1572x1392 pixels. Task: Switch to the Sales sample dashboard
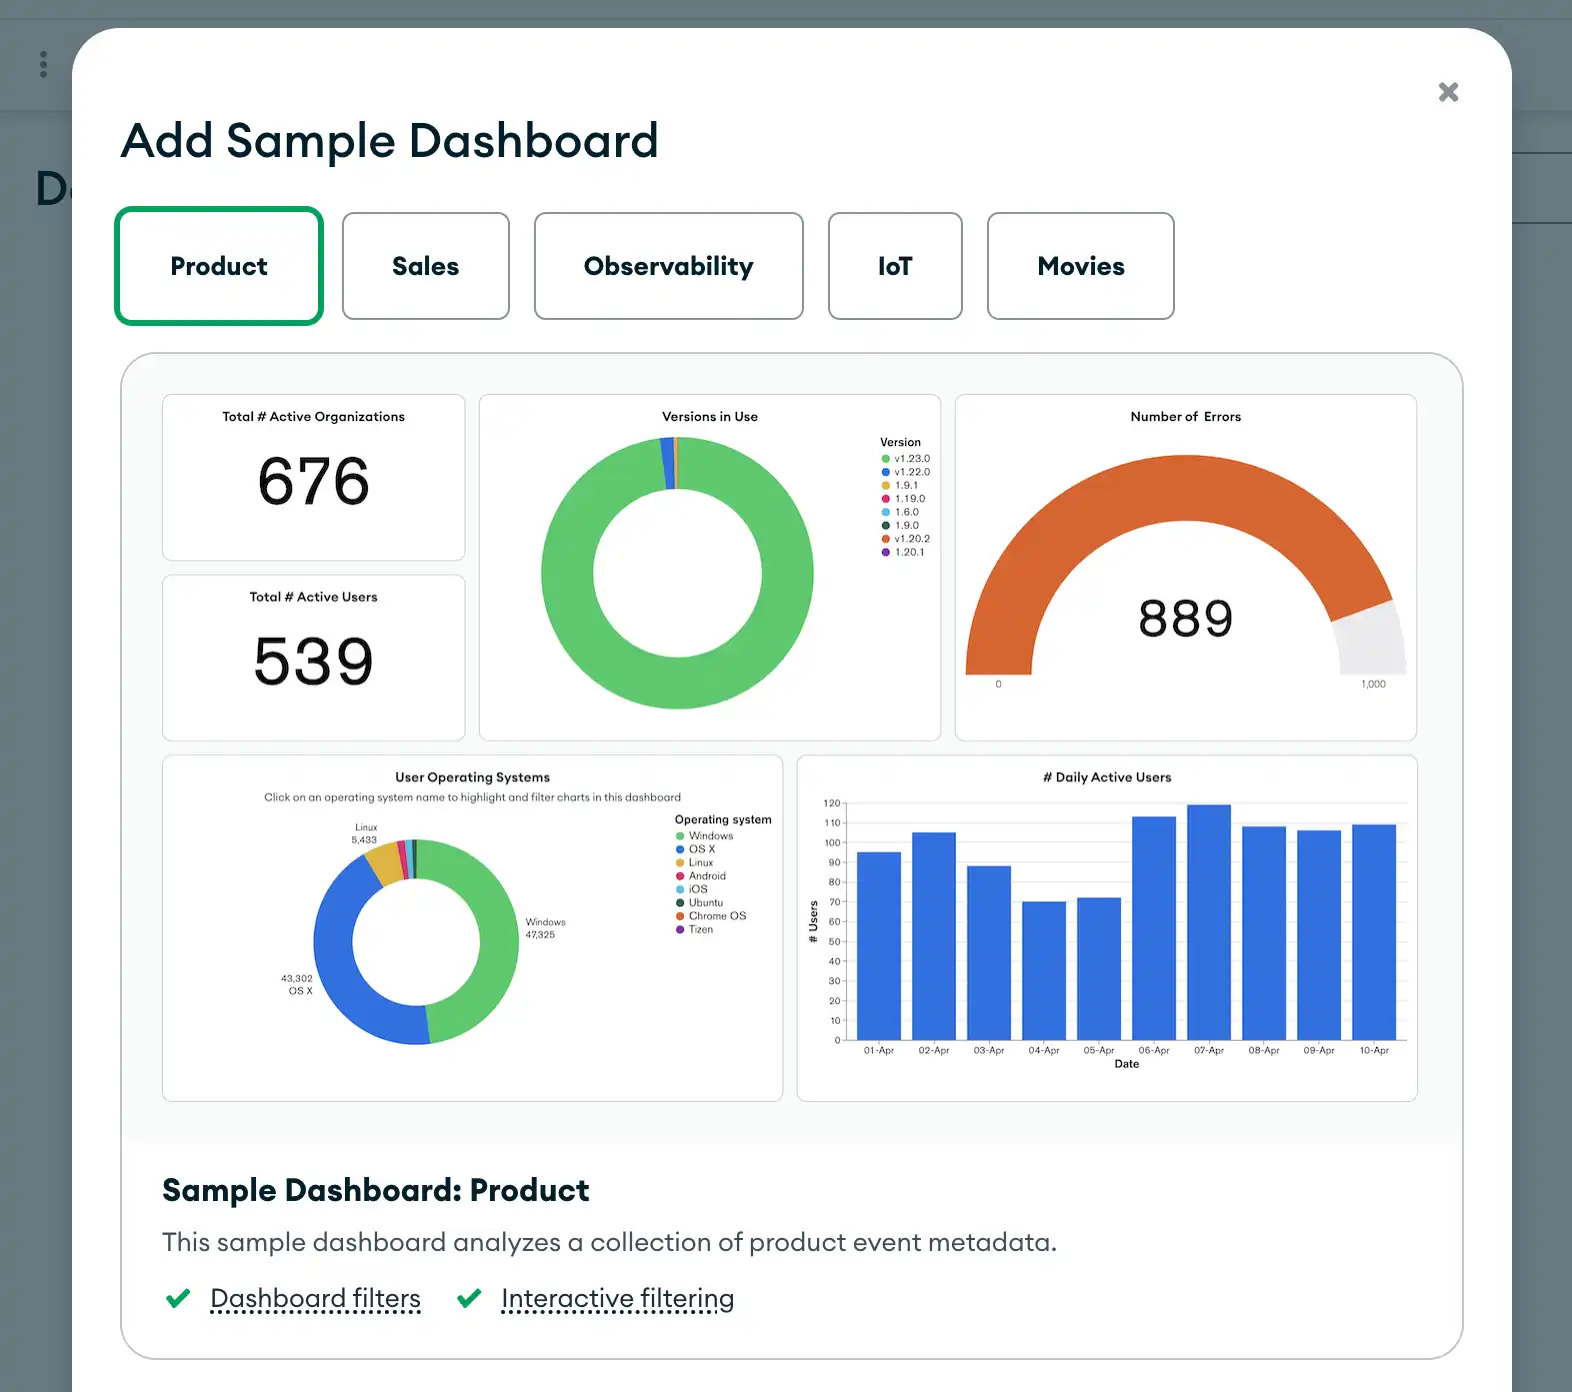click(425, 266)
